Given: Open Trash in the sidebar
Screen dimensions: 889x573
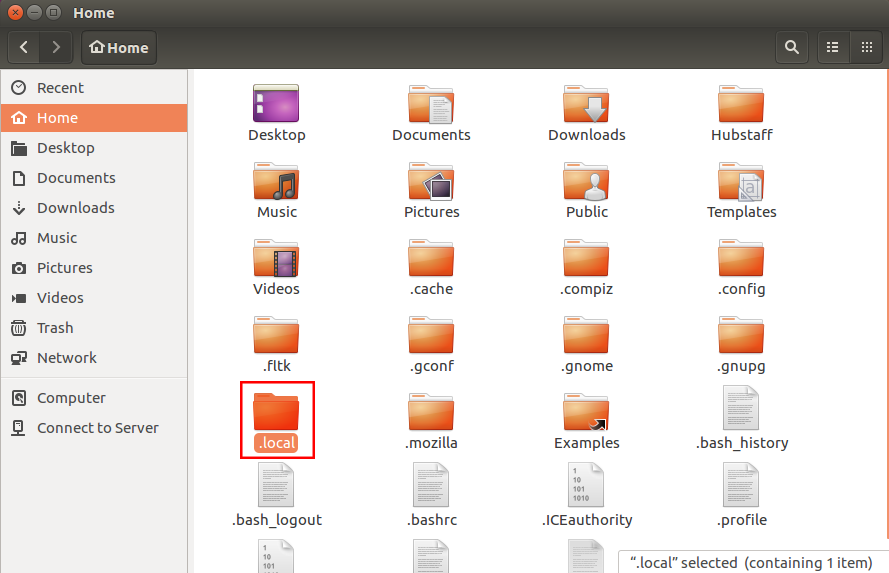Looking at the screenshot, I should (94, 328).
